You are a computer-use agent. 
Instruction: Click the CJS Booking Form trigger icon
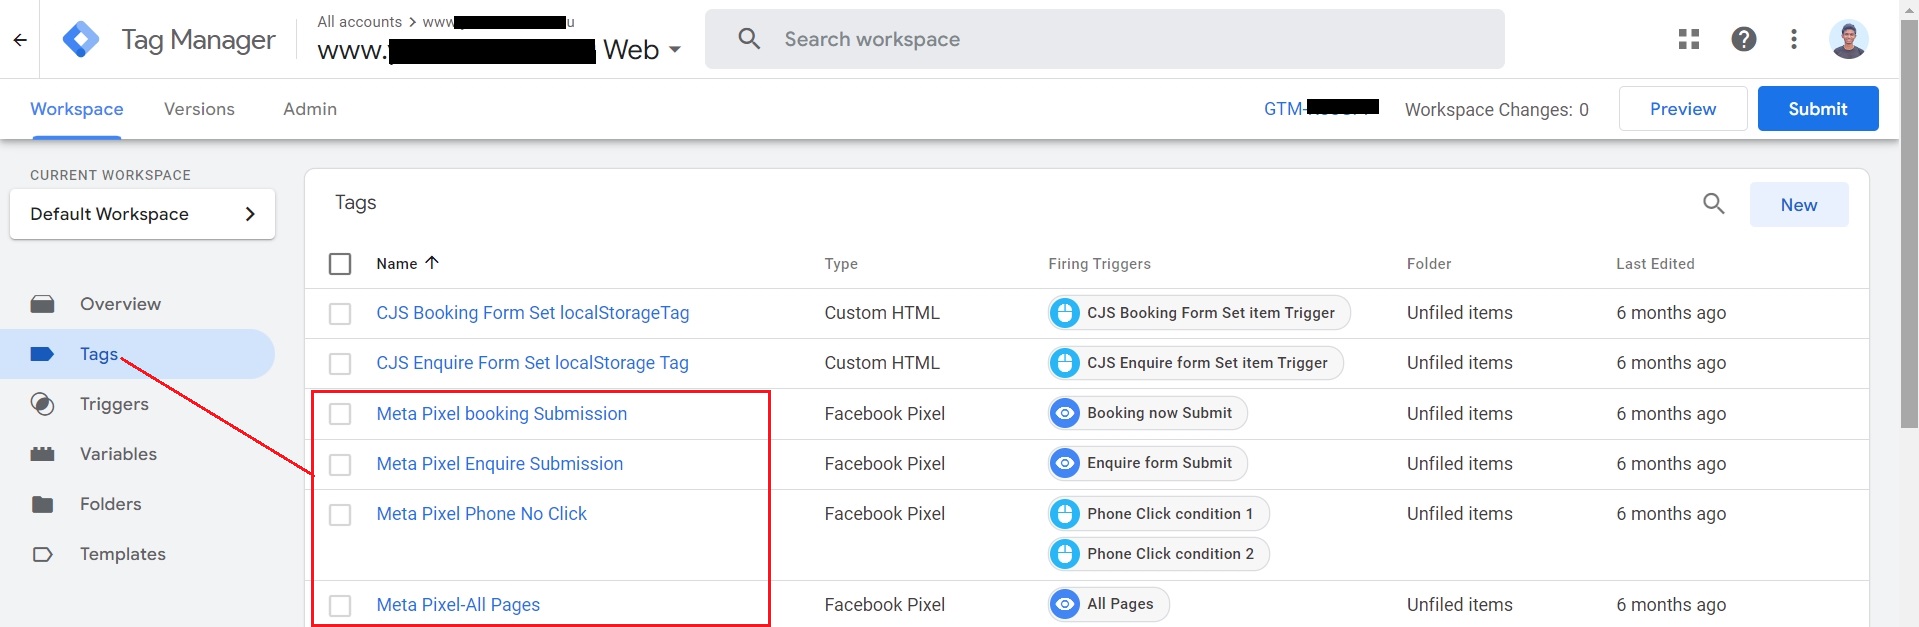(x=1065, y=313)
